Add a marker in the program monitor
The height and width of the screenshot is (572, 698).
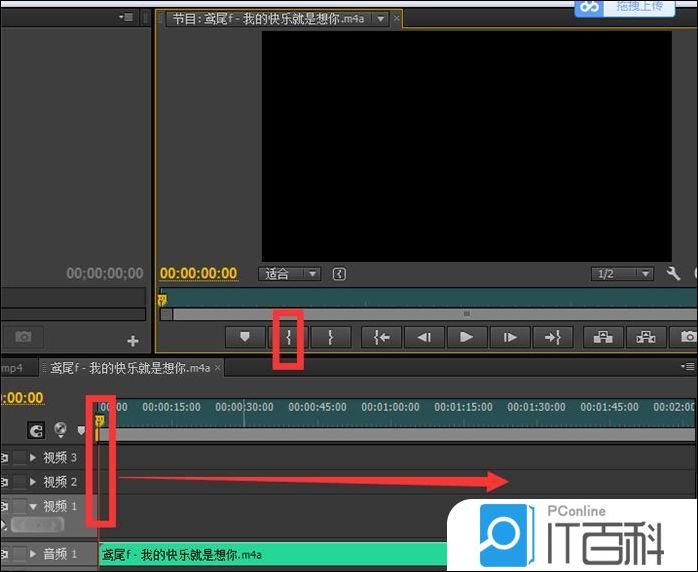click(x=245, y=337)
